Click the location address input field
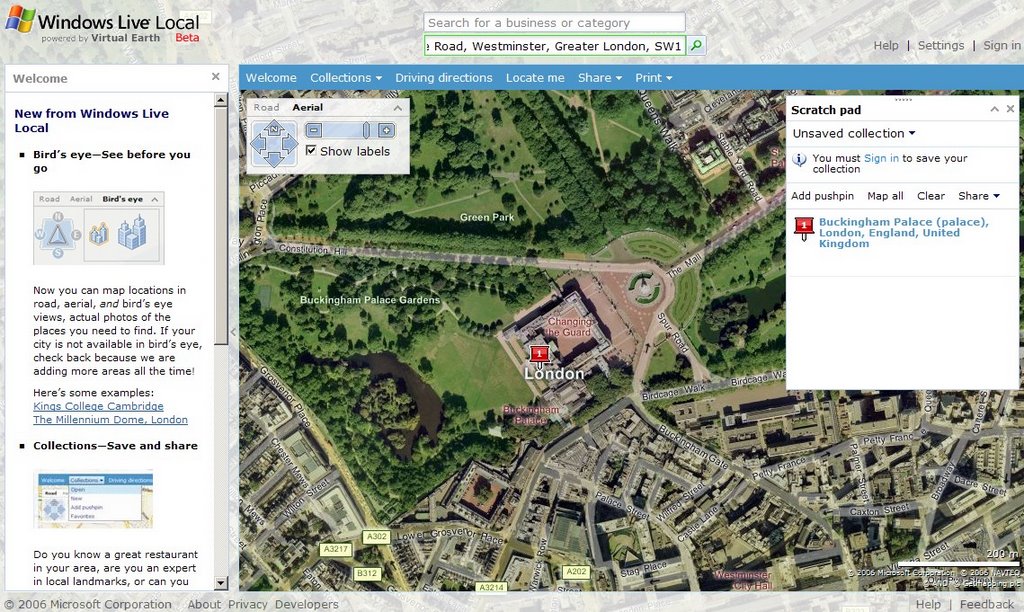This screenshot has width=1024, height=612. (554, 46)
